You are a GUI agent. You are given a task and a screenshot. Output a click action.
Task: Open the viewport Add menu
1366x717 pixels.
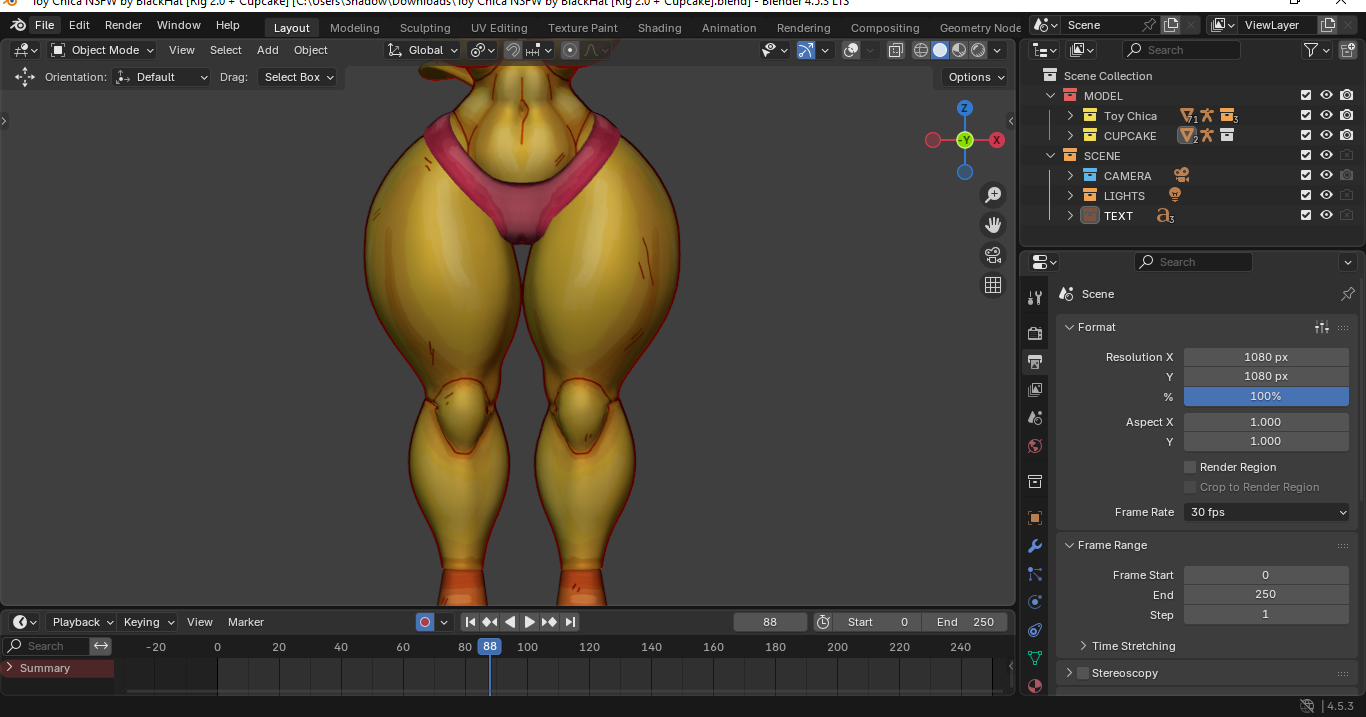(x=268, y=50)
